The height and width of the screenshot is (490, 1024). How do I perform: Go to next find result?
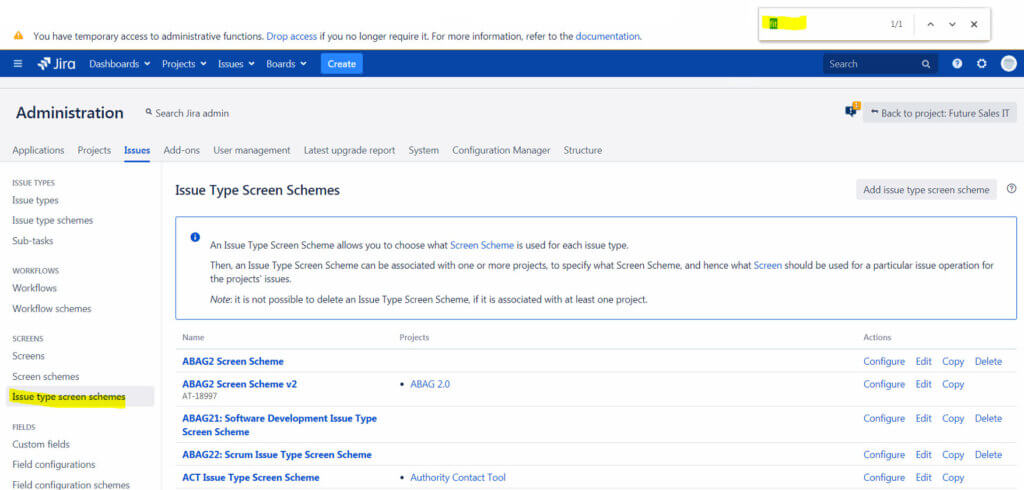tap(952, 24)
